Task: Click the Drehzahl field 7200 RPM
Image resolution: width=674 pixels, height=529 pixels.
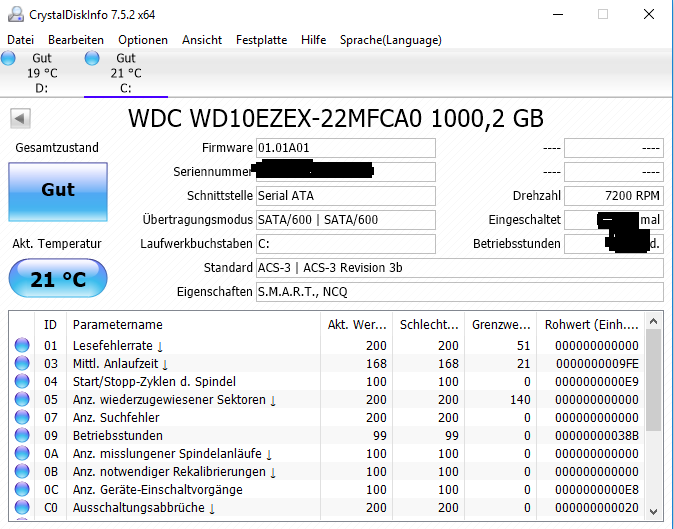Action: tap(614, 196)
